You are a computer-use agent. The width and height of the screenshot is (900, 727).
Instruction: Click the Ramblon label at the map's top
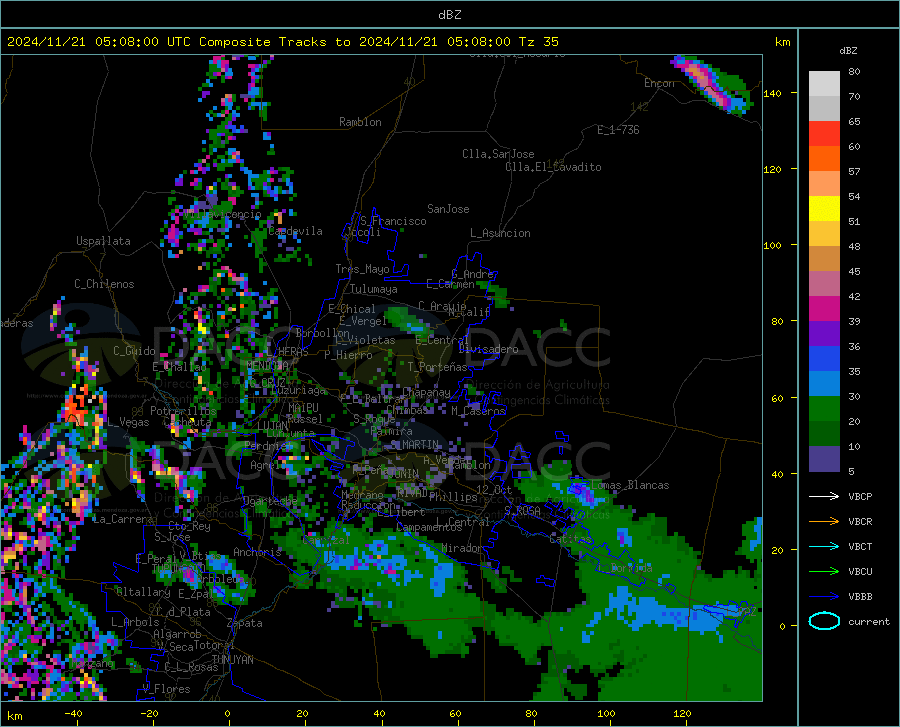point(360,122)
